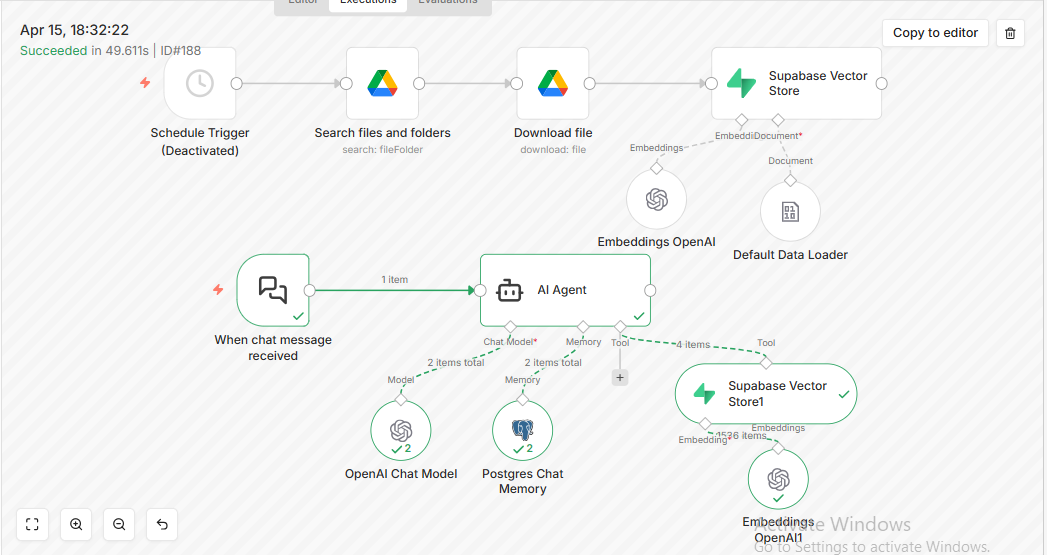Click the '4 items' connection label
Screen dimensions: 1047x555
pyautogui.click(x=693, y=345)
